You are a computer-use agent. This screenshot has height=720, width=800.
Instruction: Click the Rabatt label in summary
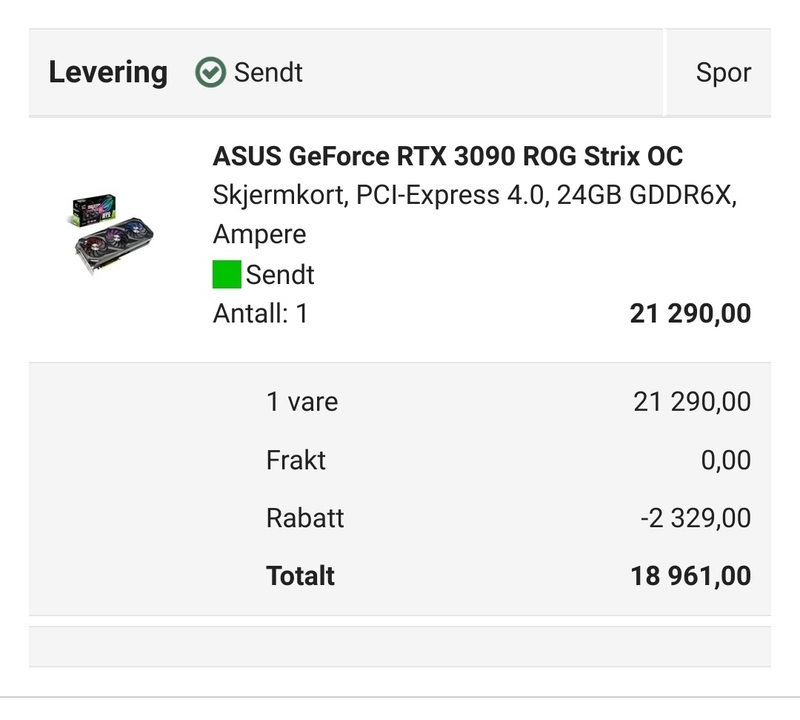[305, 518]
